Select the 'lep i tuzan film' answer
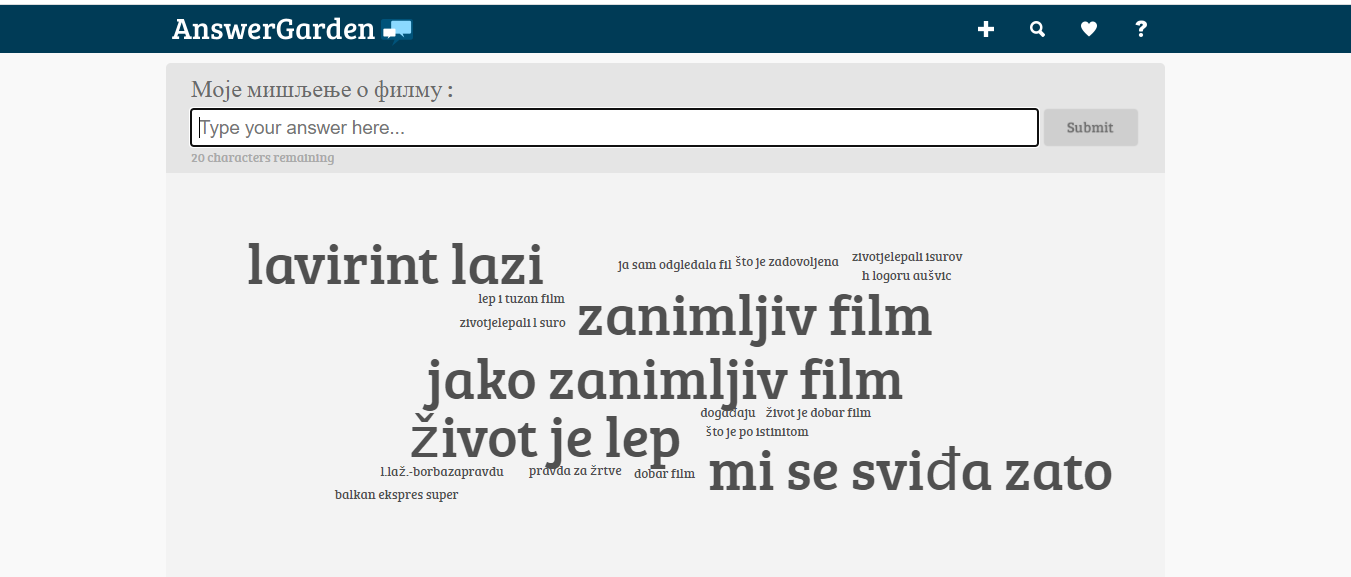Viewport: 1351px width, 577px height. (521, 299)
